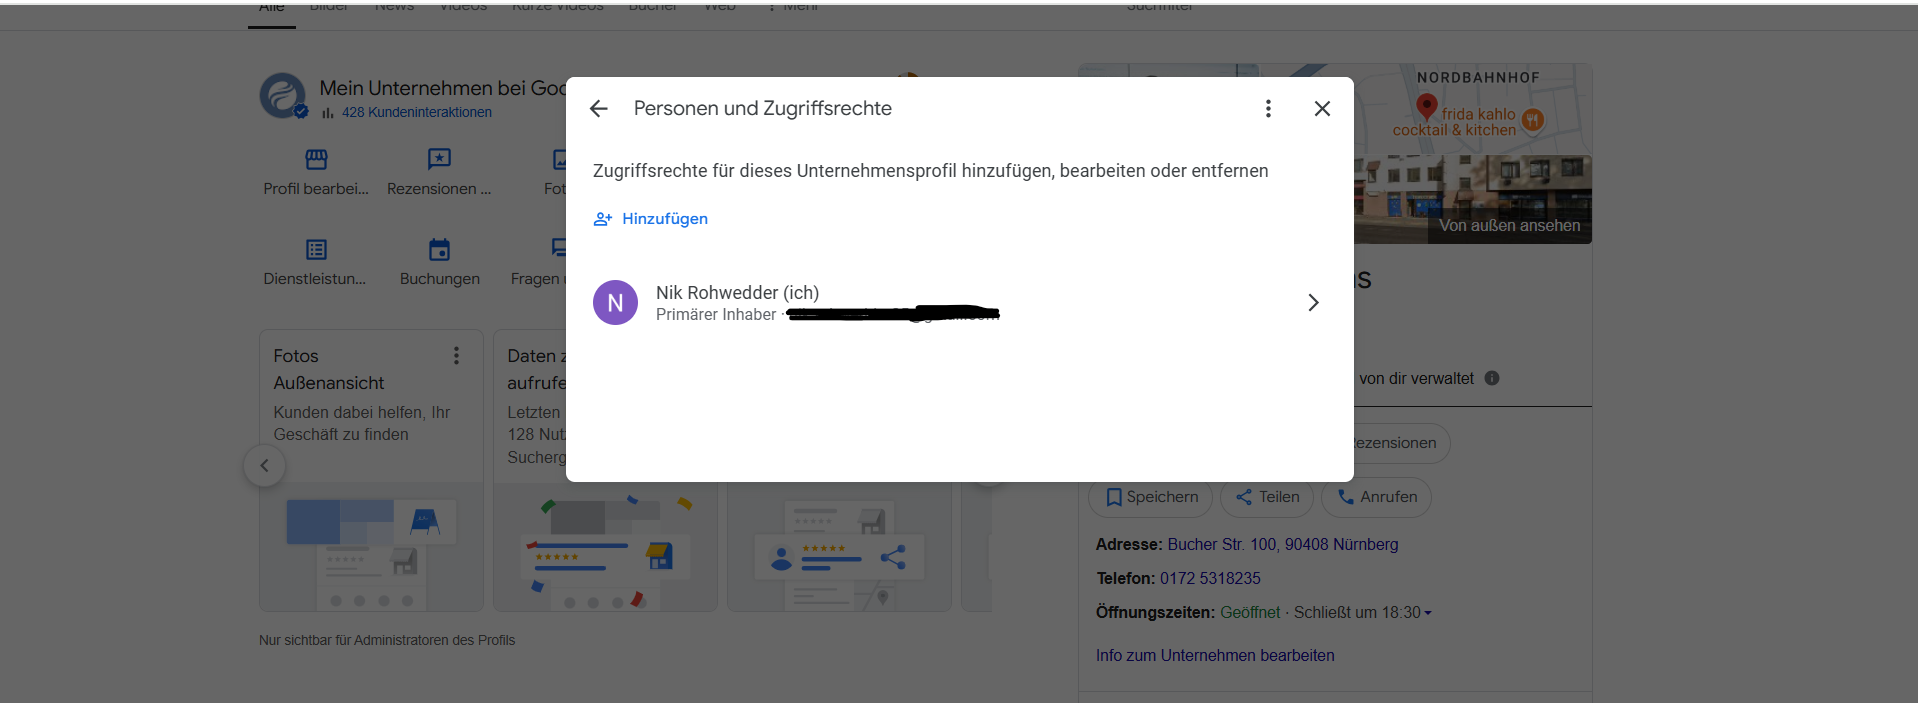The height and width of the screenshot is (703, 1918).
Task: Click frida kahlo cocktail & kitchen restaurant marker
Action: point(1533,121)
